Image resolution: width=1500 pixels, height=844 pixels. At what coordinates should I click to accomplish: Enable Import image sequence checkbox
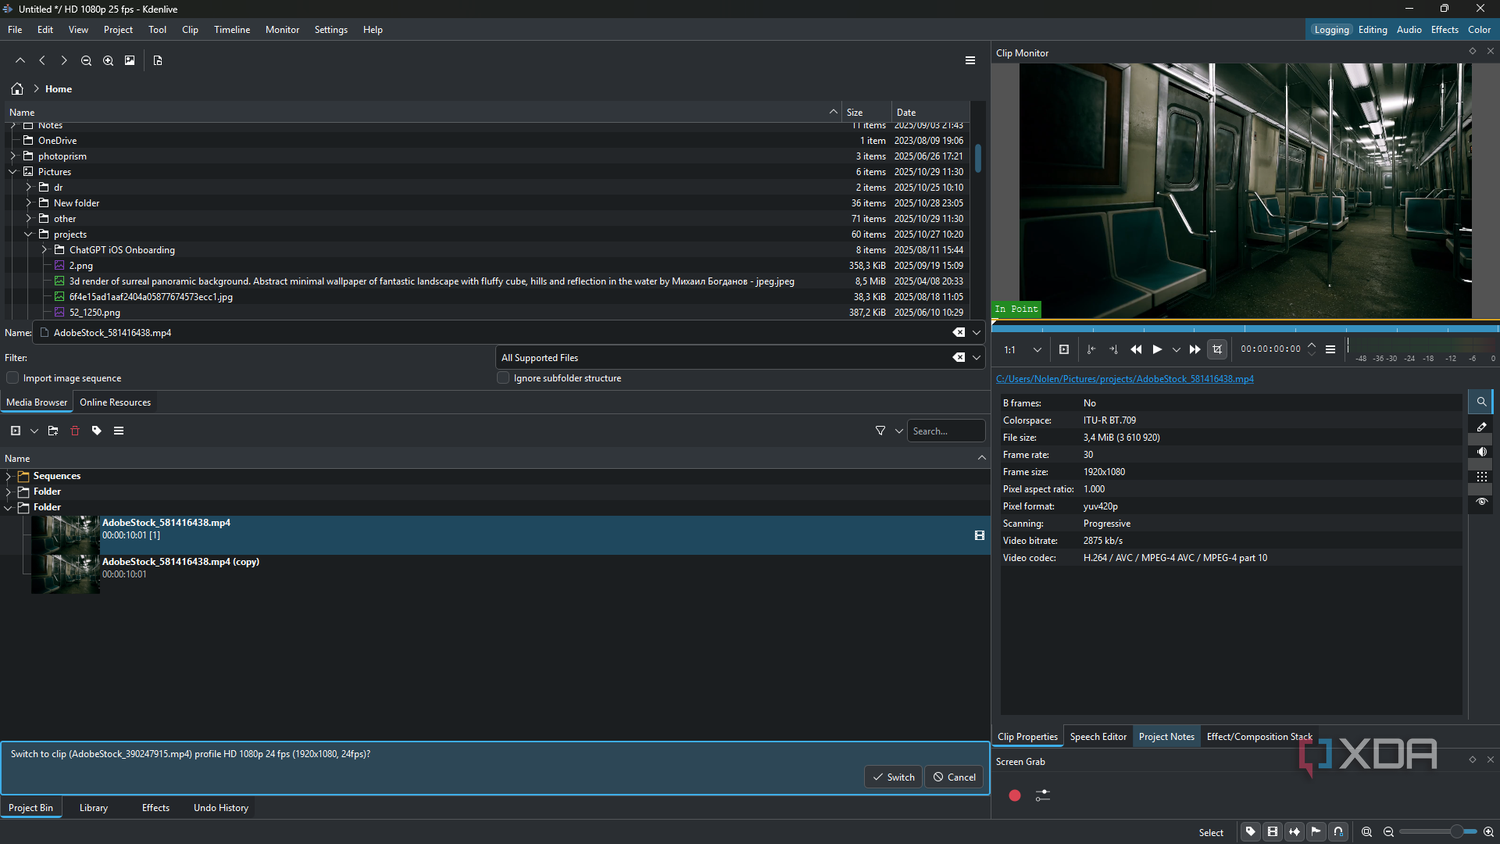coord(13,378)
